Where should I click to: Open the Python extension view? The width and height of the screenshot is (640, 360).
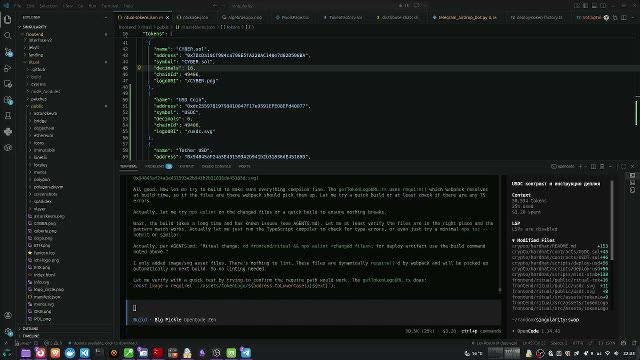pos(8,132)
